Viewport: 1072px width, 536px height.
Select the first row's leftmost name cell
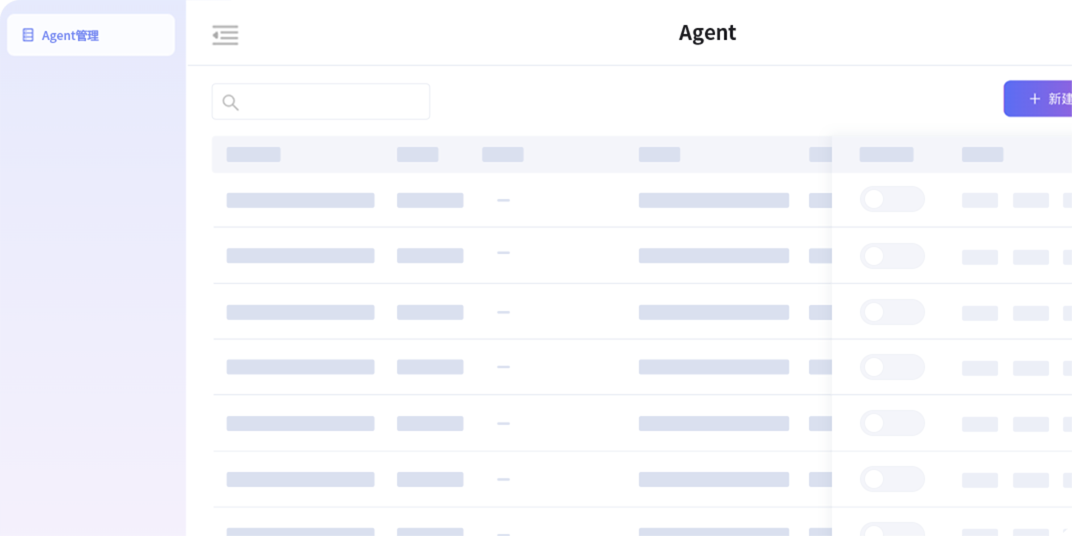300,200
